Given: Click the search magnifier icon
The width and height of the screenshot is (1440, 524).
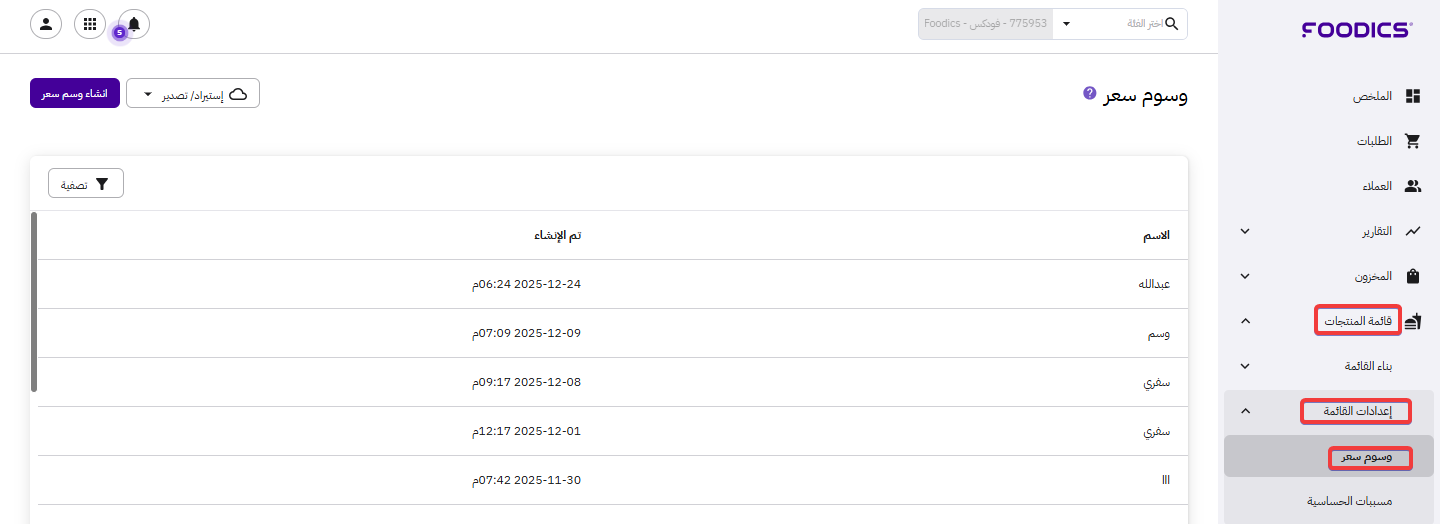Looking at the screenshot, I should point(1172,24).
